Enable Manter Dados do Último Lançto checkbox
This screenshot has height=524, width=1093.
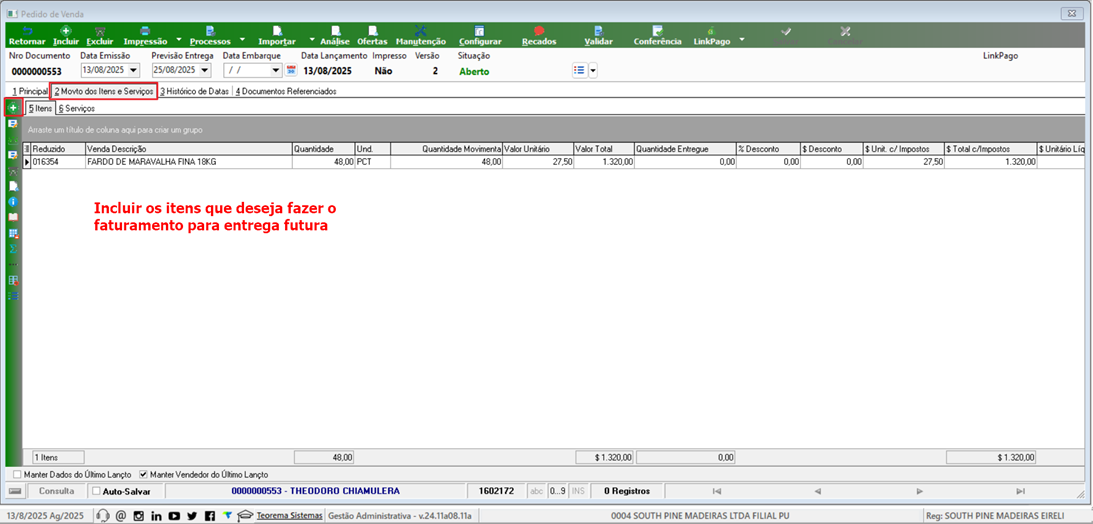click(x=17, y=474)
